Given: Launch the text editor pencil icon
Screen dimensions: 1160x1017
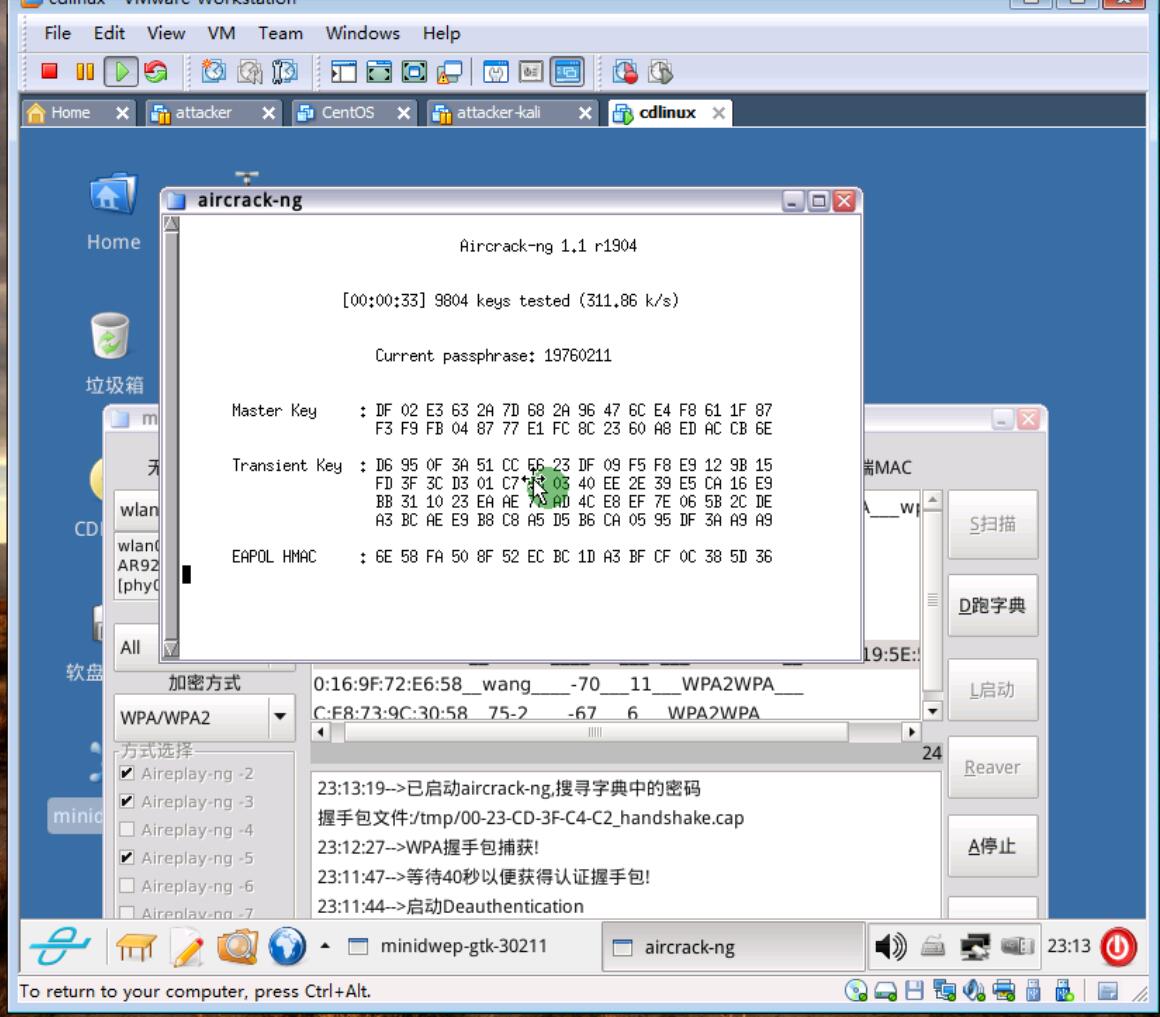Looking at the screenshot, I should (187, 947).
